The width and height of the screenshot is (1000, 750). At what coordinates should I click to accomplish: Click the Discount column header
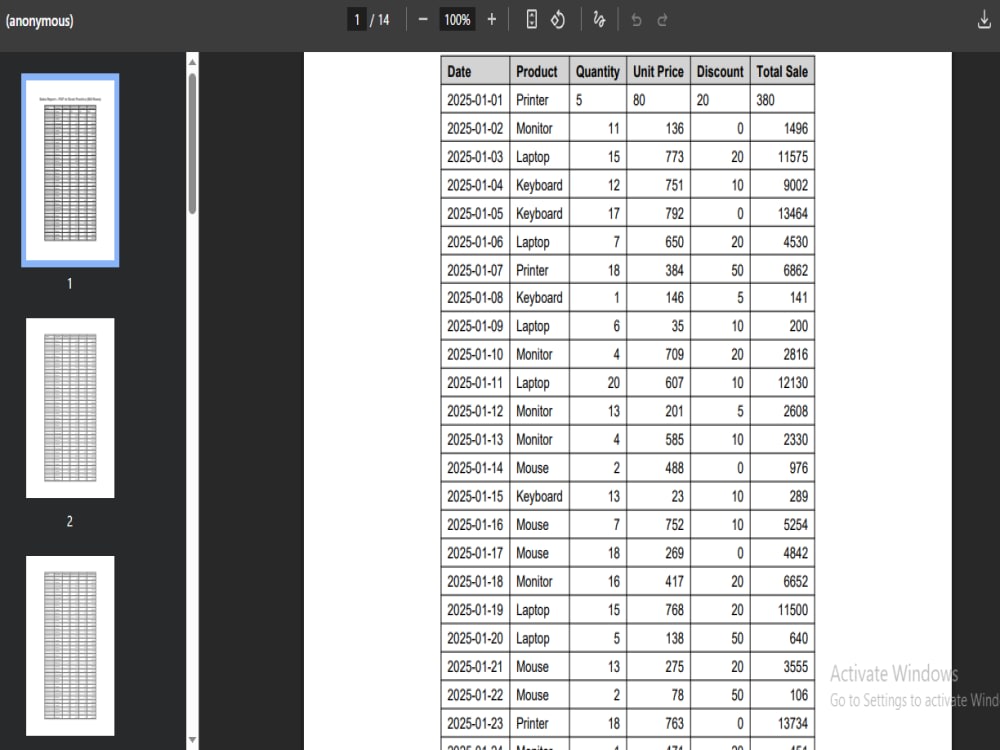tap(720, 71)
